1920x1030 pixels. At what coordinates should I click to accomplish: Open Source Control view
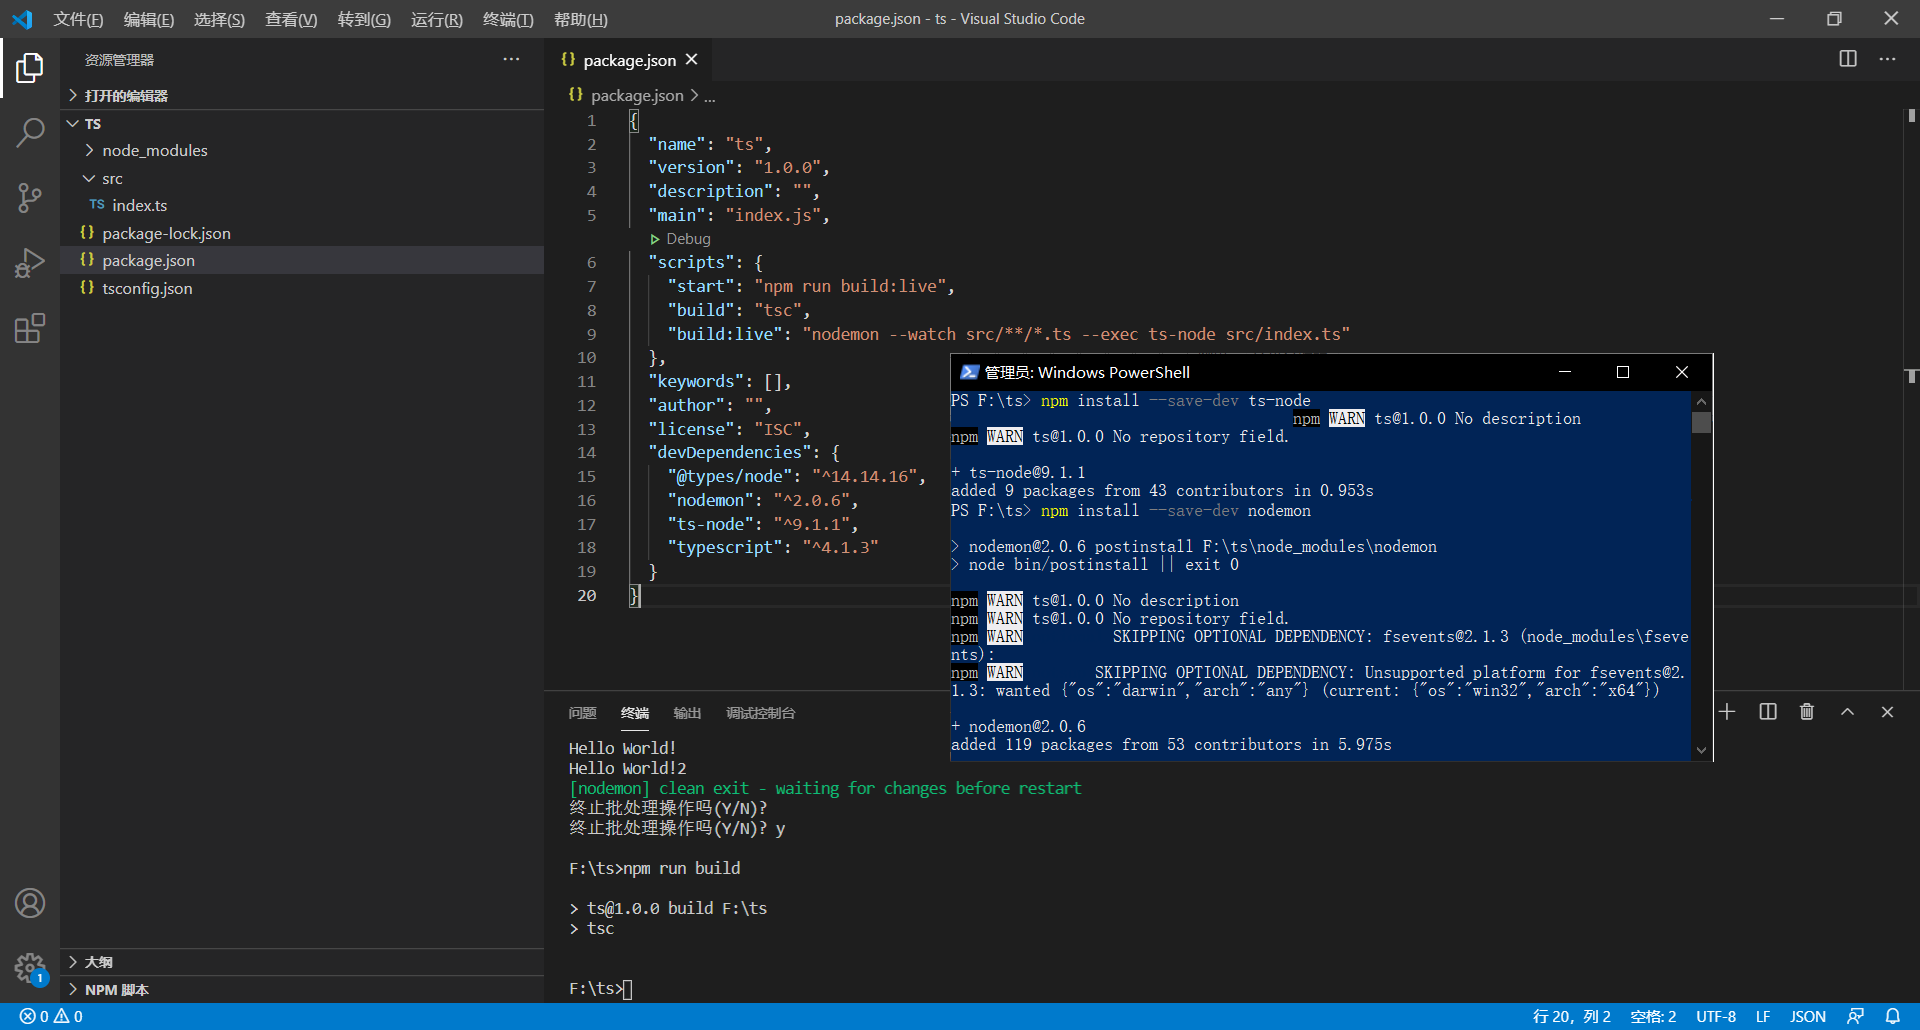pyautogui.click(x=30, y=197)
